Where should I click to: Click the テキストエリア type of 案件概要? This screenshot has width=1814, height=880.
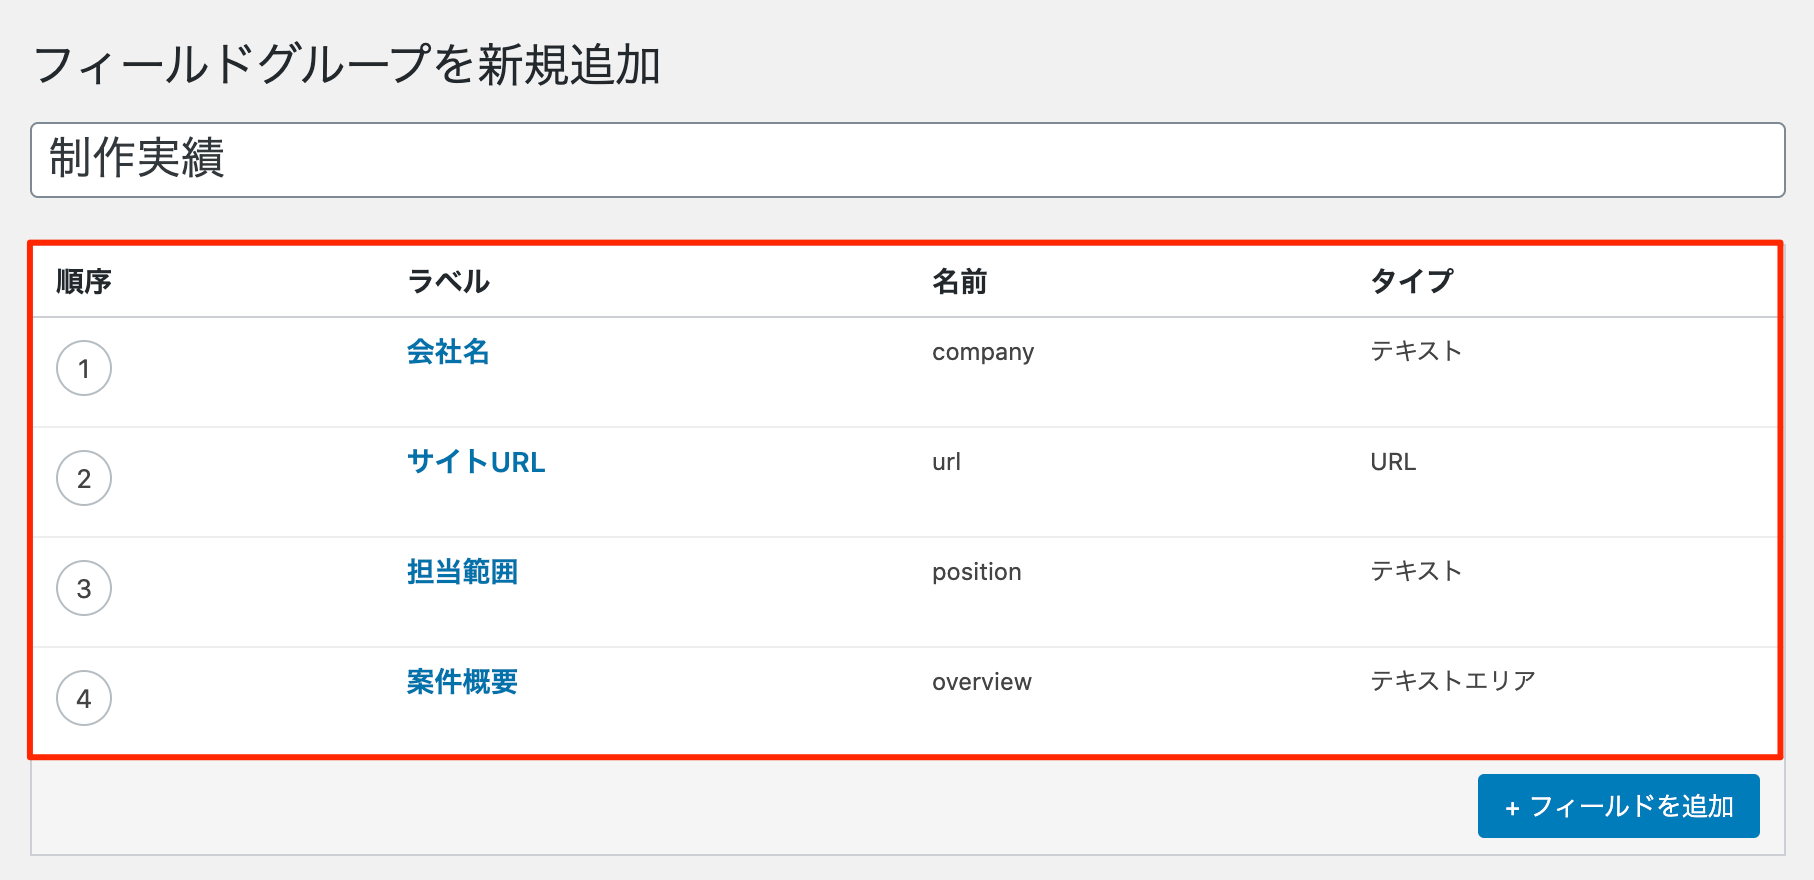pyautogui.click(x=1452, y=681)
